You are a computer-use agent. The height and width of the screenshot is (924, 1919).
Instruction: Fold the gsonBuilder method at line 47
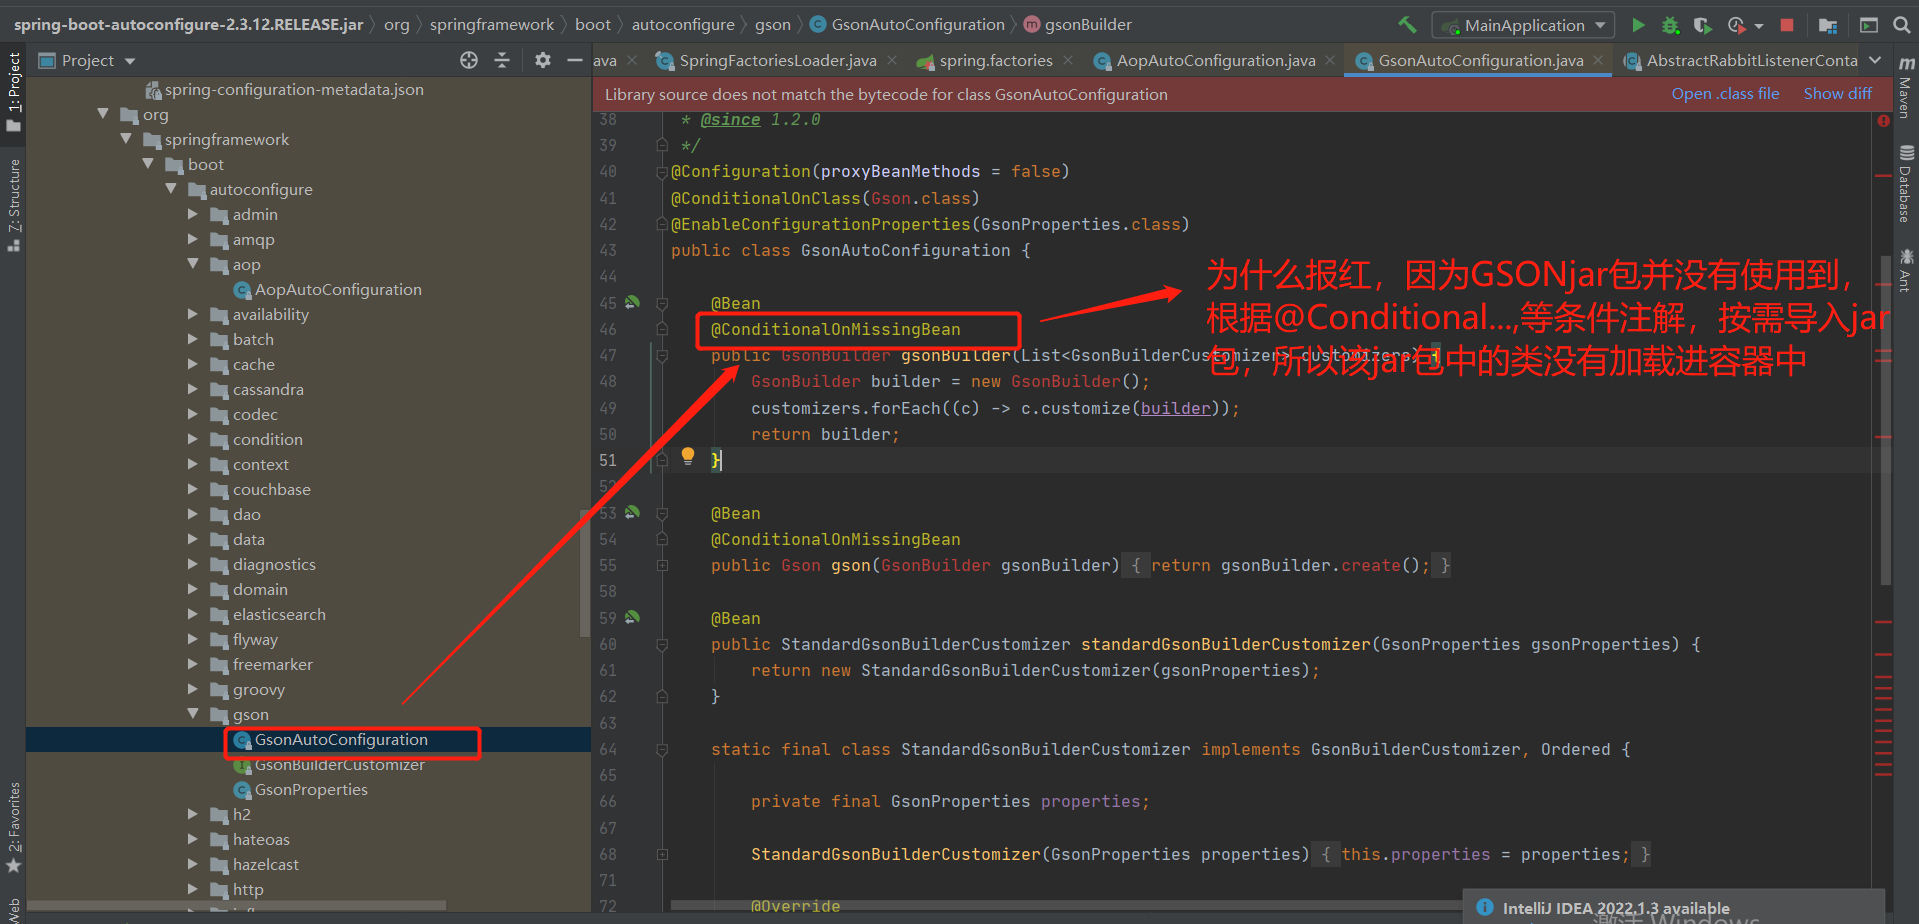(x=662, y=355)
